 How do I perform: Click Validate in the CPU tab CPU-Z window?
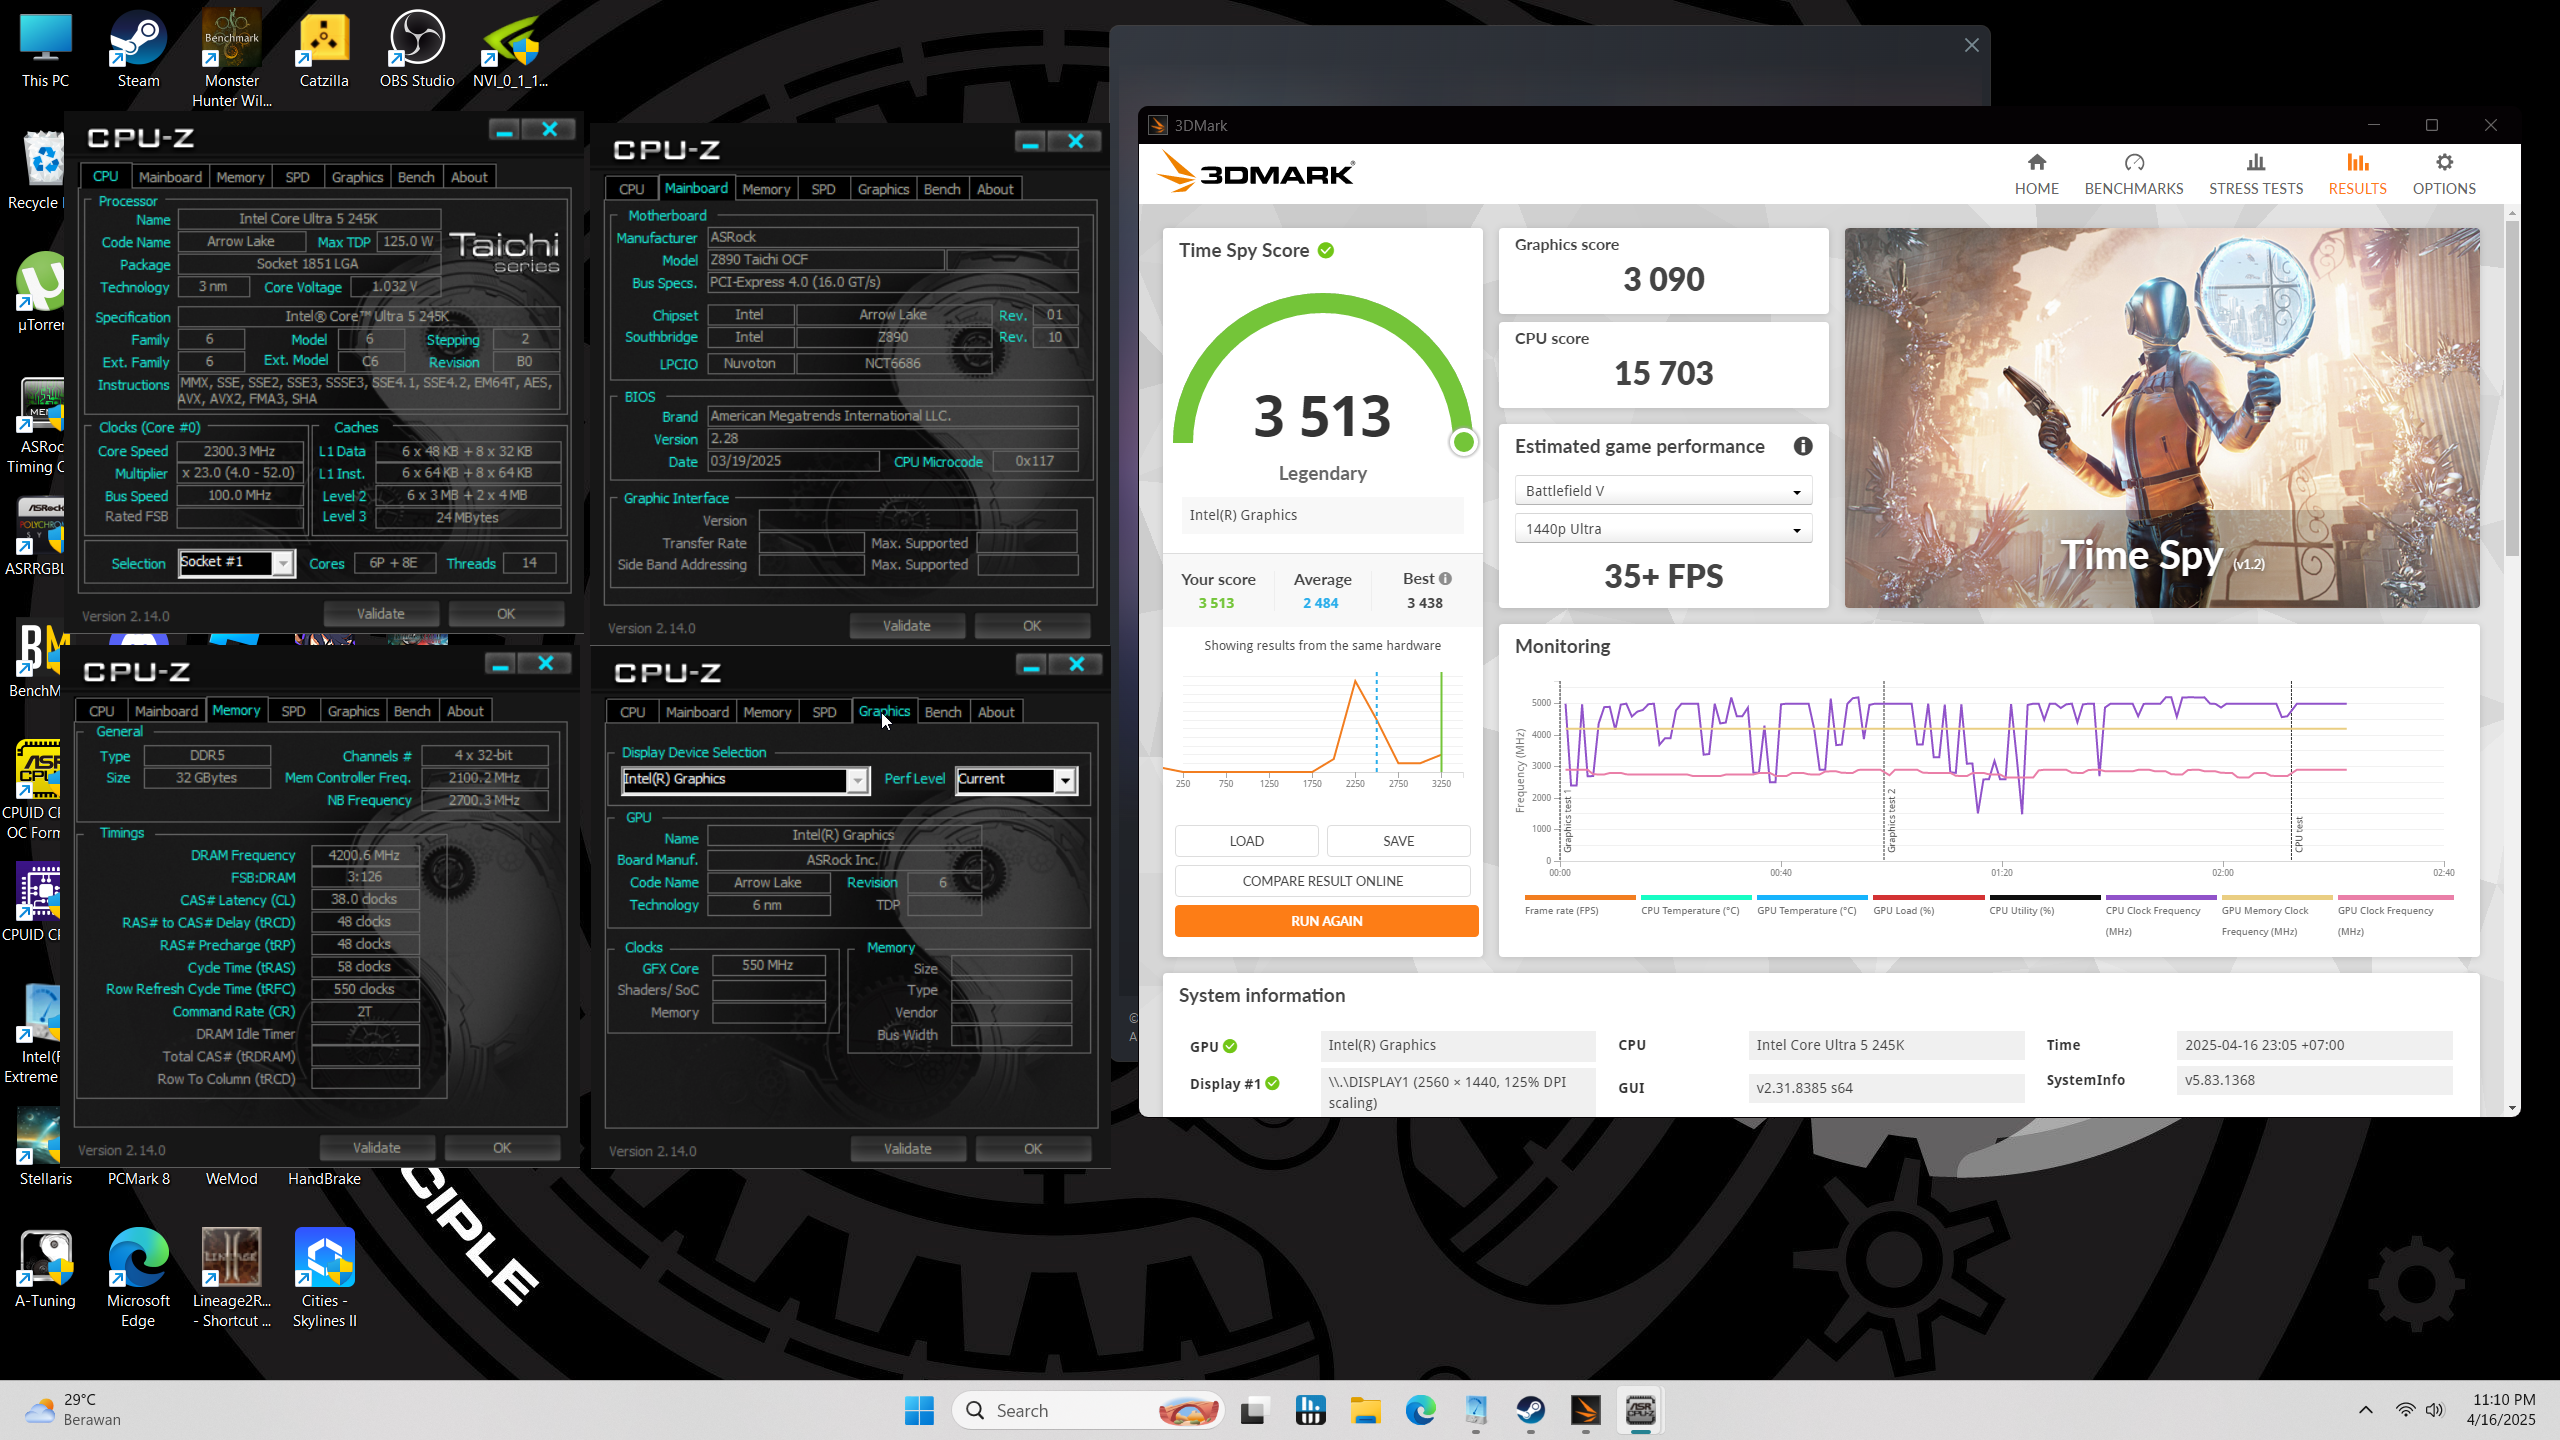381,614
